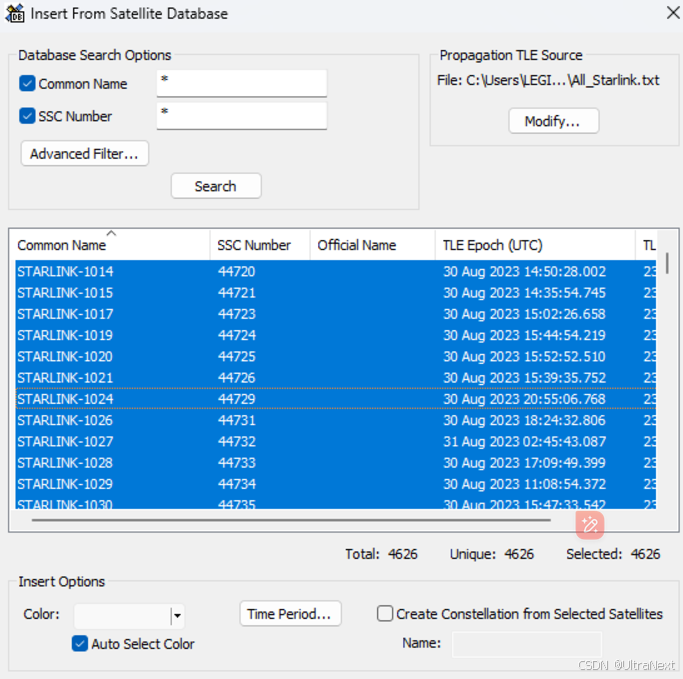Screen dimensions: 683x679
Task: Disable Auto Select Color checkbox
Action: (x=80, y=643)
